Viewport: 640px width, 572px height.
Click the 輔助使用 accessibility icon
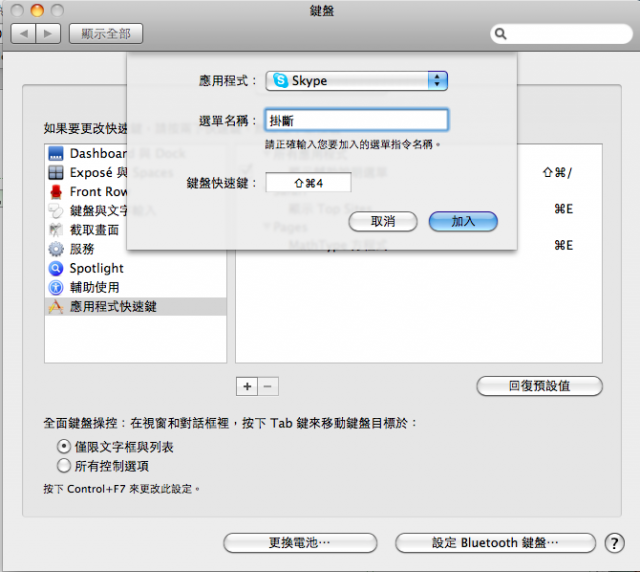click(x=56, y=287)
